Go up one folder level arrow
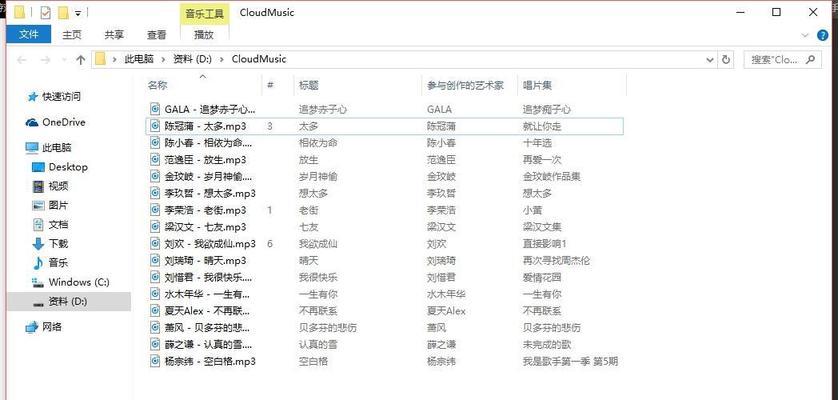 tap(81, 60)
